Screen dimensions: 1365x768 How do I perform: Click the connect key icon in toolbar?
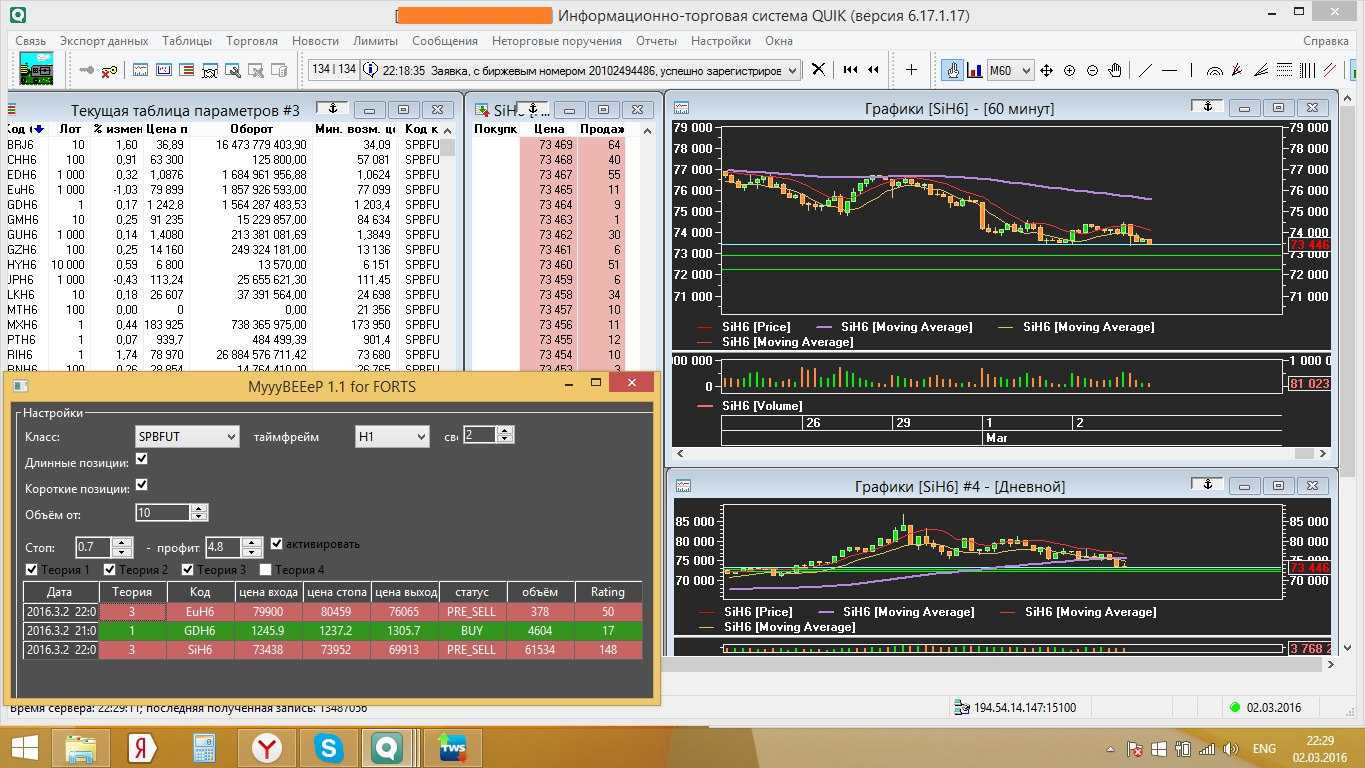tap(87, 70)
